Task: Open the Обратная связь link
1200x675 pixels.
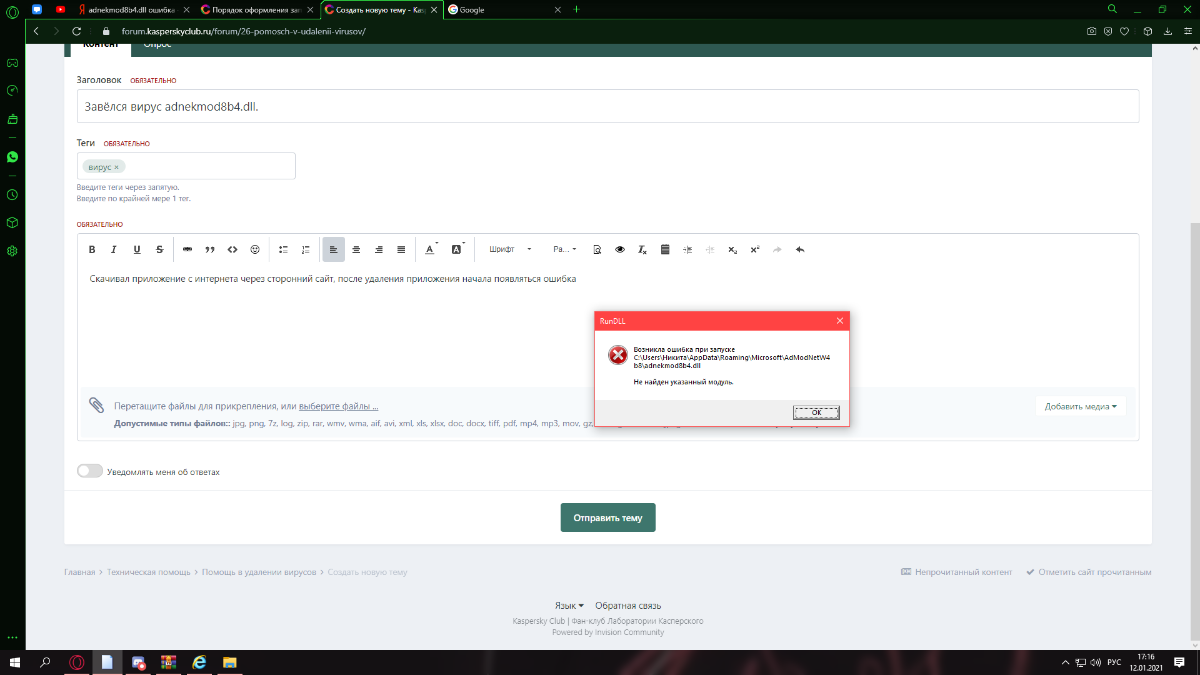Action: click(628, 606)
